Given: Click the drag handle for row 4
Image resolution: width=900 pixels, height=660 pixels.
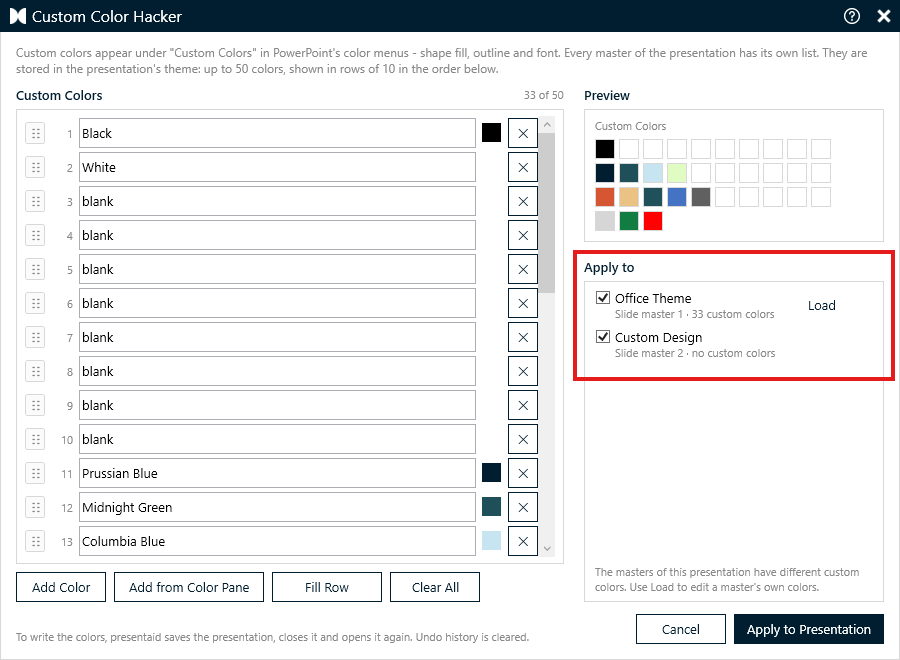Looking at the screenshot, I should click(x=36, y=235).
